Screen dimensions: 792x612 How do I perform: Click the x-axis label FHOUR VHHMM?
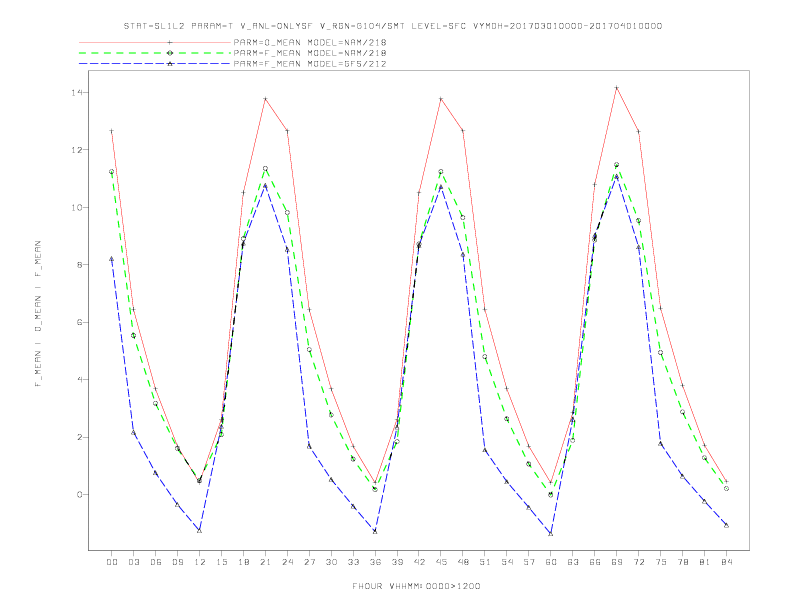[x=416, y=586]
